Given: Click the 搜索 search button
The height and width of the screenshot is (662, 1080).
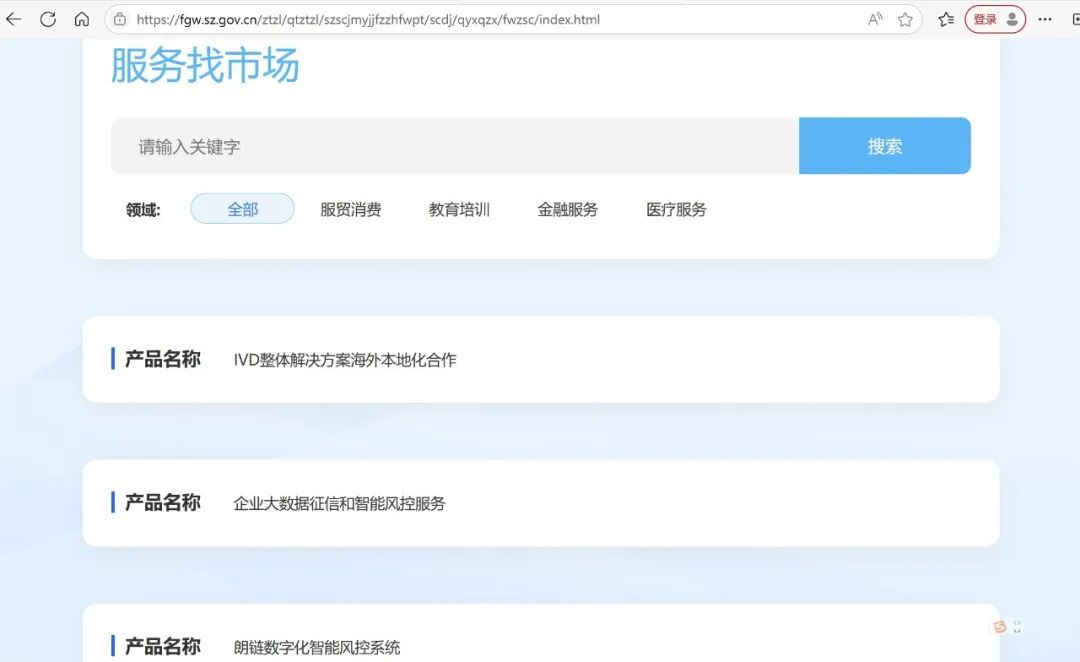Looking at the screenshot, I should click(x=884, y=145).
